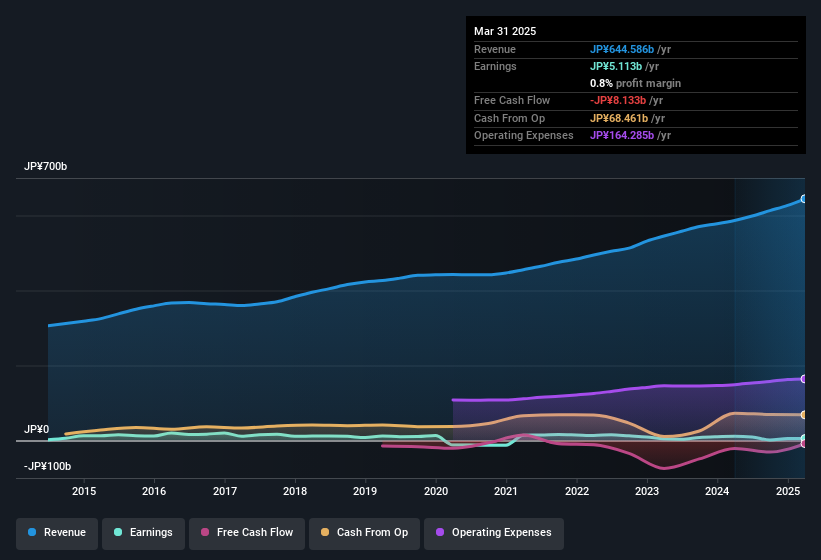Click the JP¥164.285b operating expenses value

622,136
